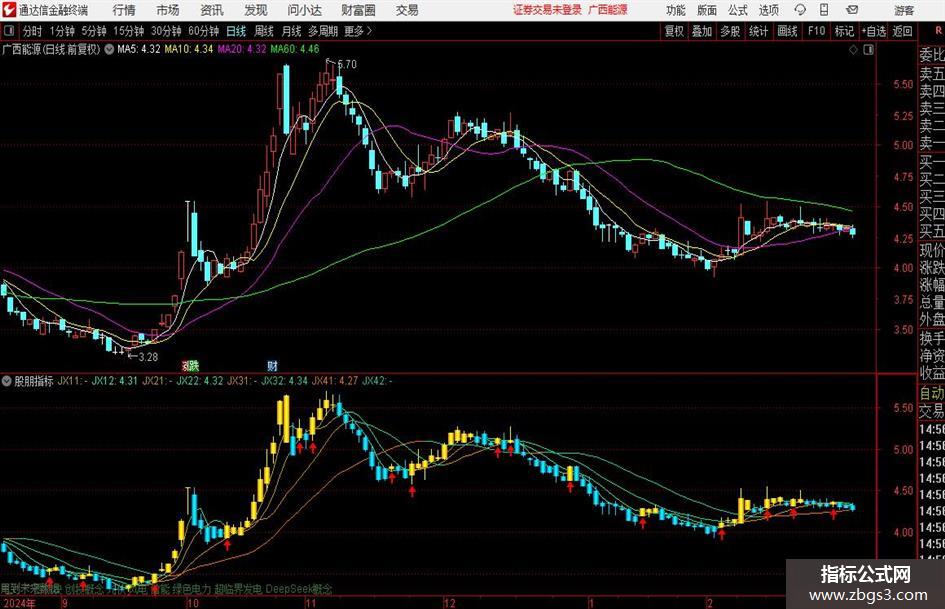This screenshot has width=945, height=609.
Task: Click the 返回 button
Action: pyautogui.click(x=902, y=31)
